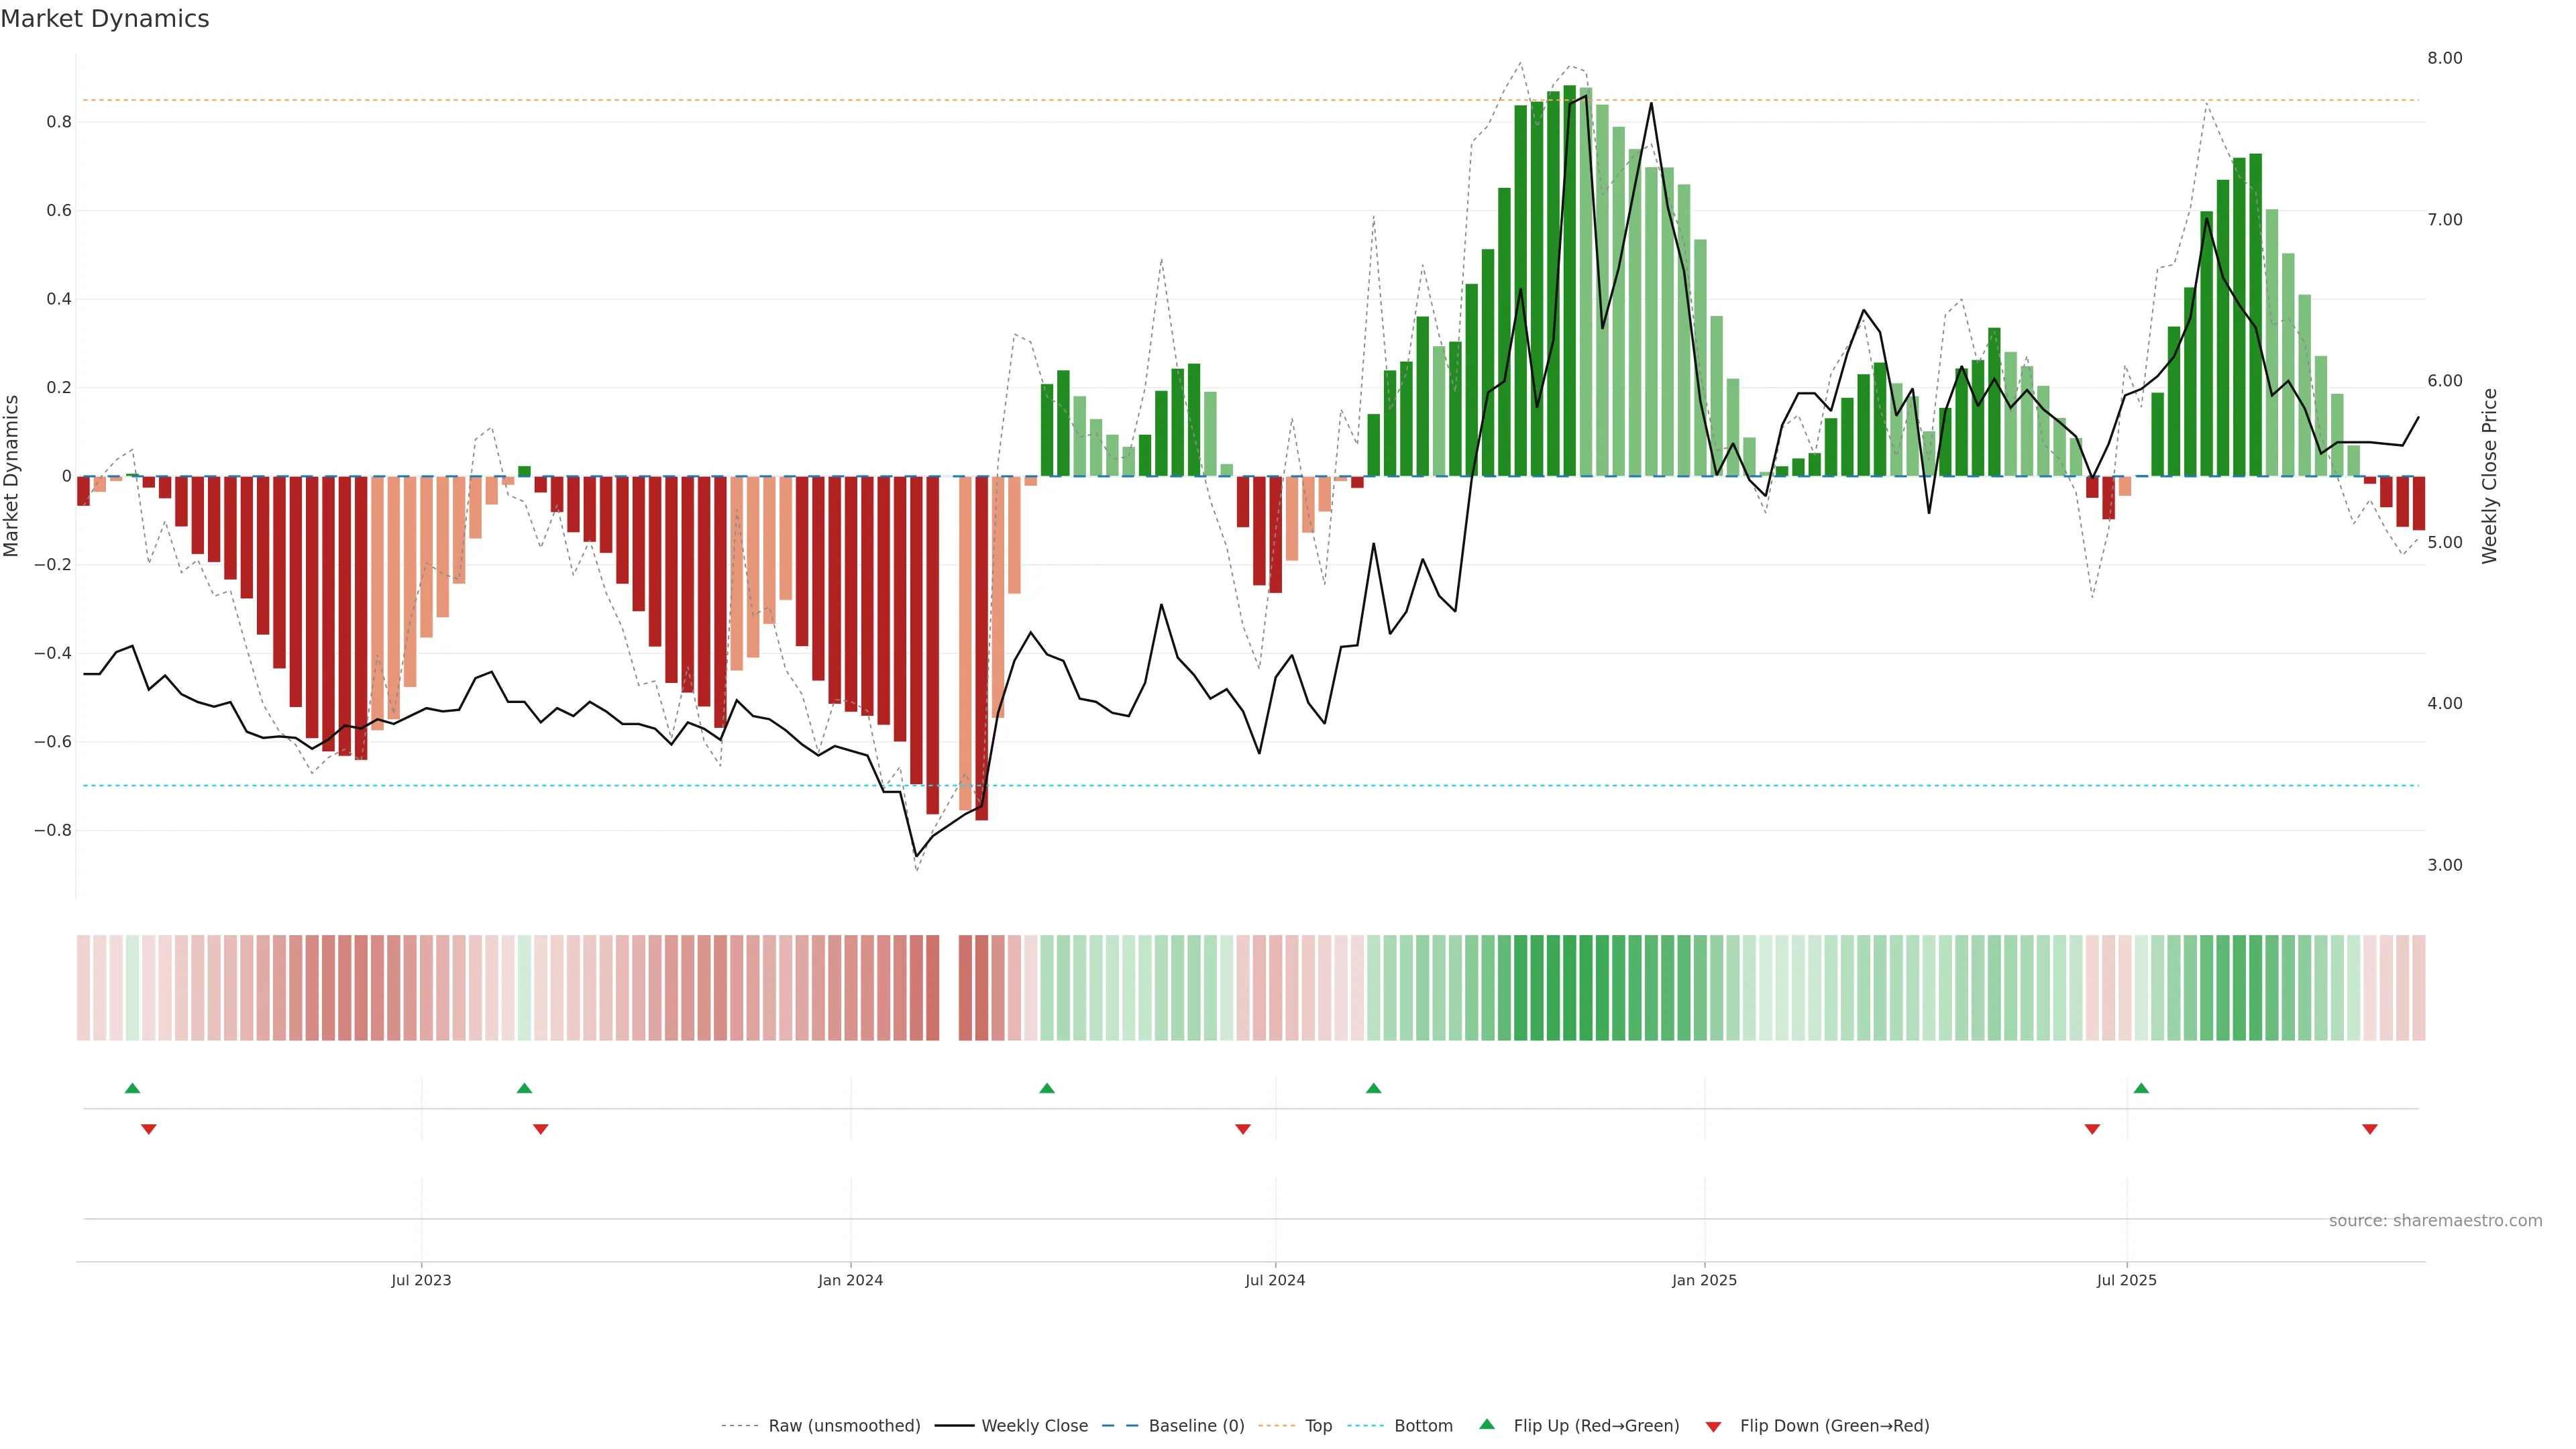
Task: Click the red flip-down marker just before Jul 2025
Action: (2092, 1129)
